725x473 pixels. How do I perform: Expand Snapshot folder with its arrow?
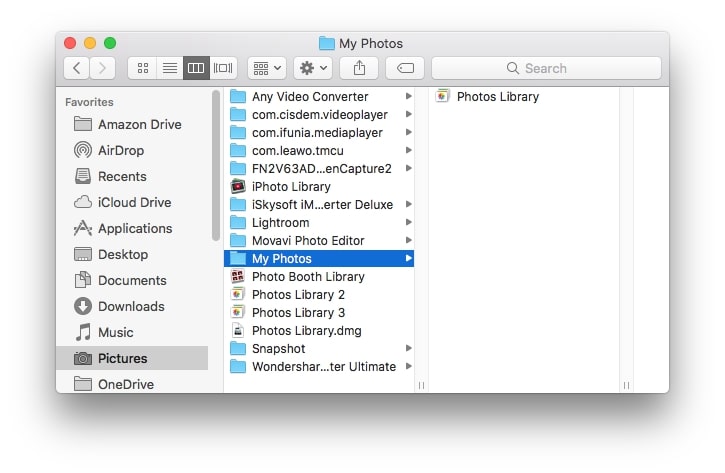tap(408, 348)
